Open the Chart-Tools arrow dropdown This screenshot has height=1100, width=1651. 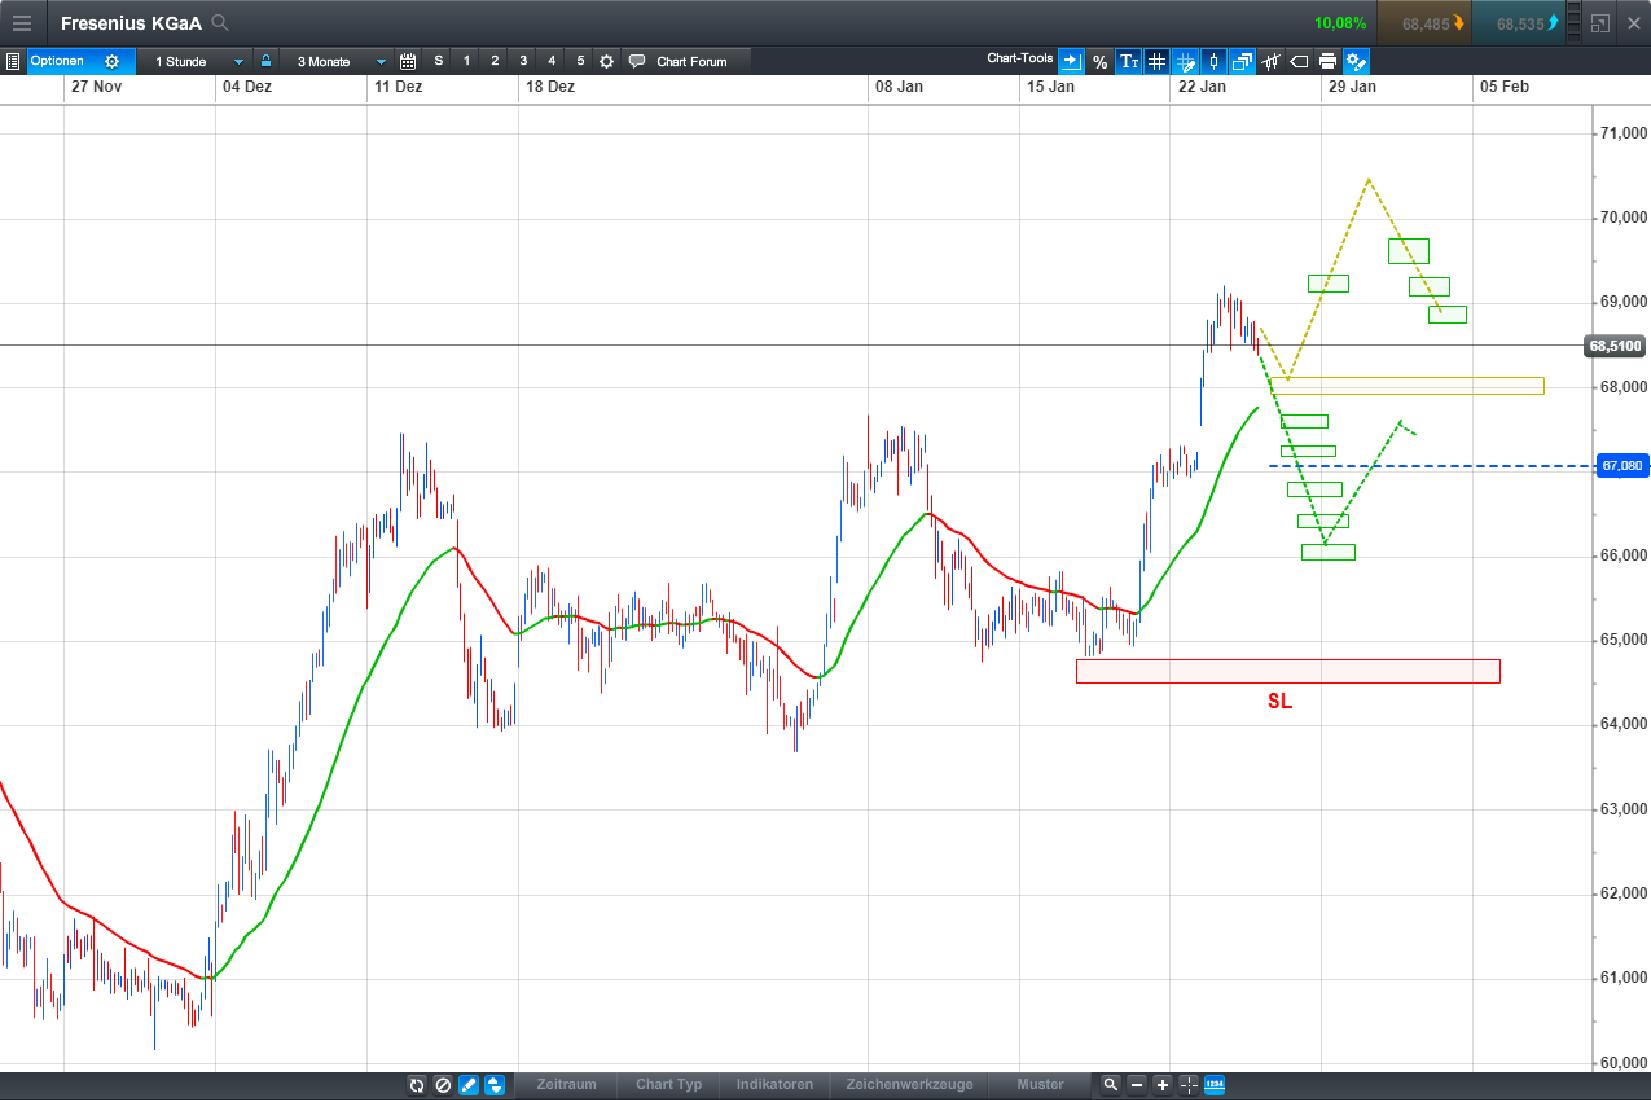coord(1070,61)
